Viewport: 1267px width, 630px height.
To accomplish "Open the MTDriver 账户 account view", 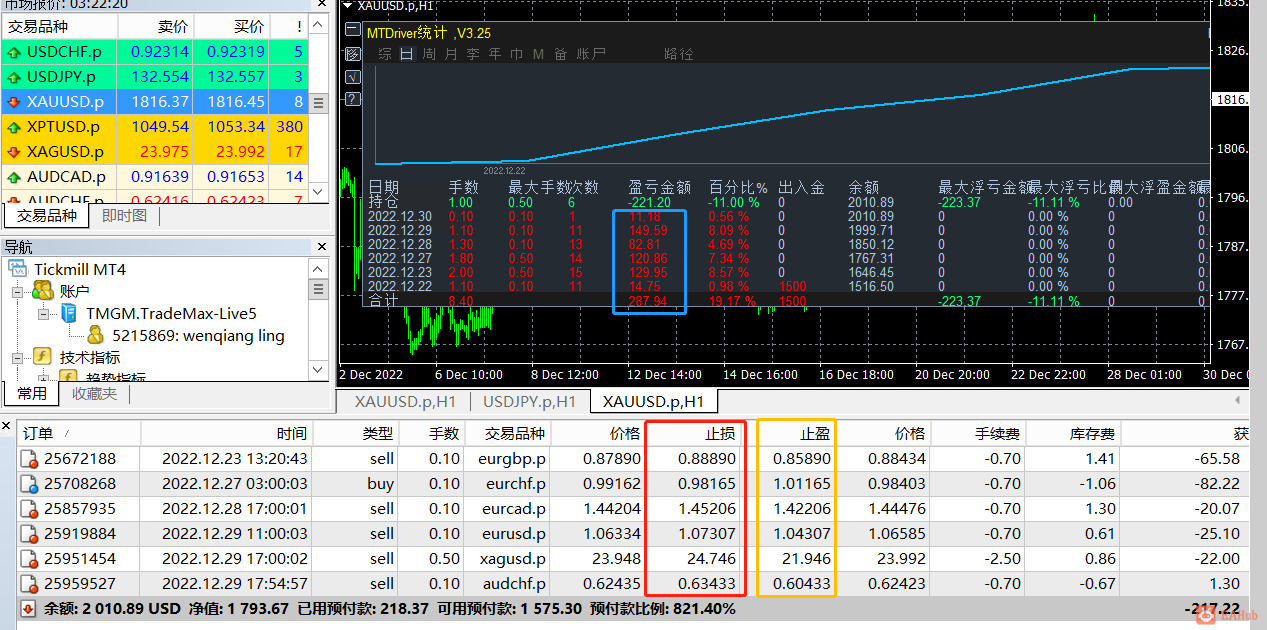I will coord(592,54).
